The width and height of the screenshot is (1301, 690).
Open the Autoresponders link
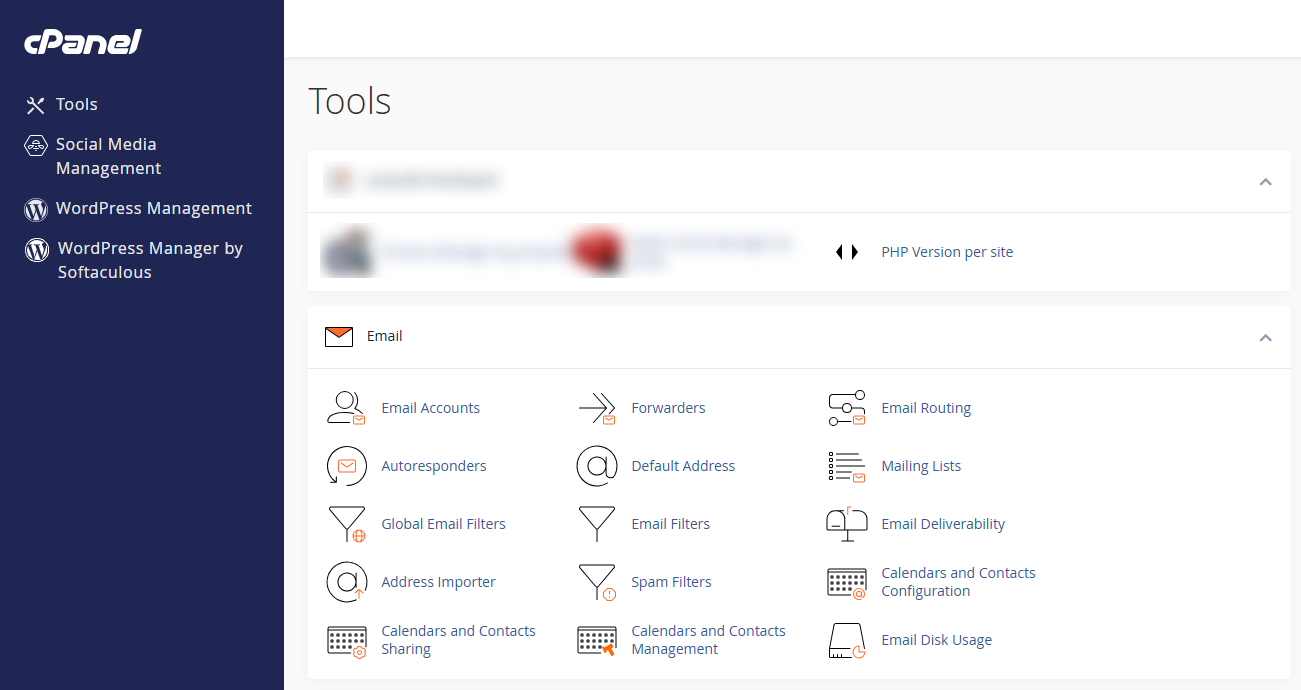[x=434, y=466]
